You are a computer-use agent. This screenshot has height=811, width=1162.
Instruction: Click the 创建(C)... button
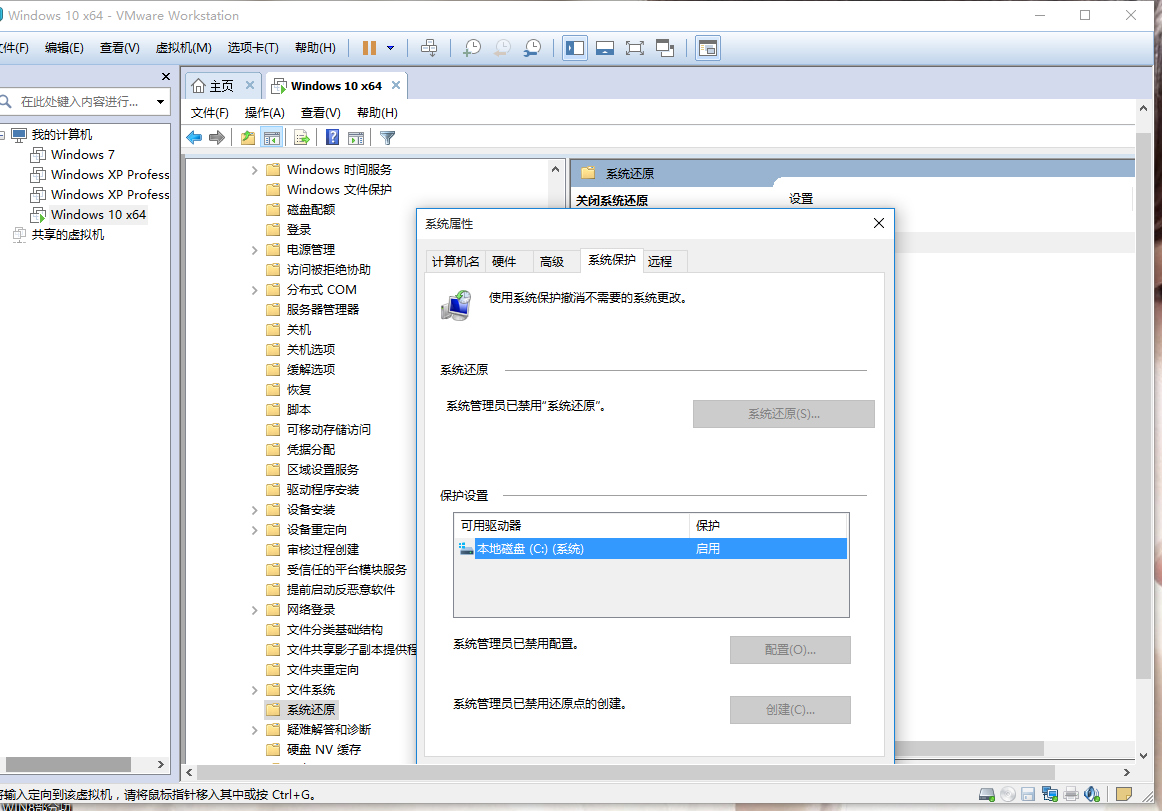point(790,710)
